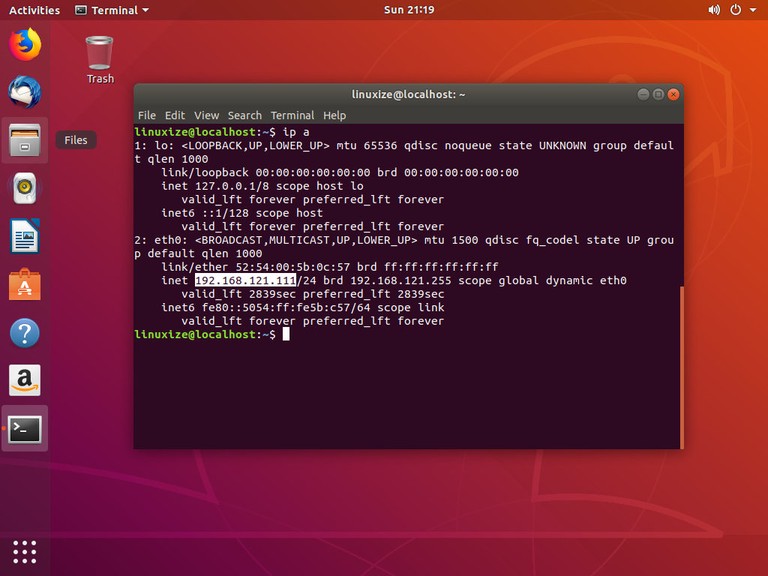Image resolution: width=768 pixels, height=576 pixels.
Task: Select the Terminal icon in dock
Action: 25,429
